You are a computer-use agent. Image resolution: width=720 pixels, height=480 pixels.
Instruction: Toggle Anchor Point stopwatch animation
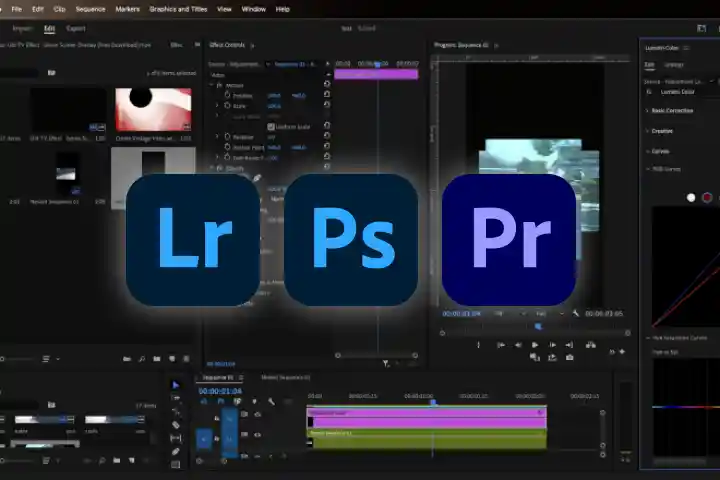point(227,147)
